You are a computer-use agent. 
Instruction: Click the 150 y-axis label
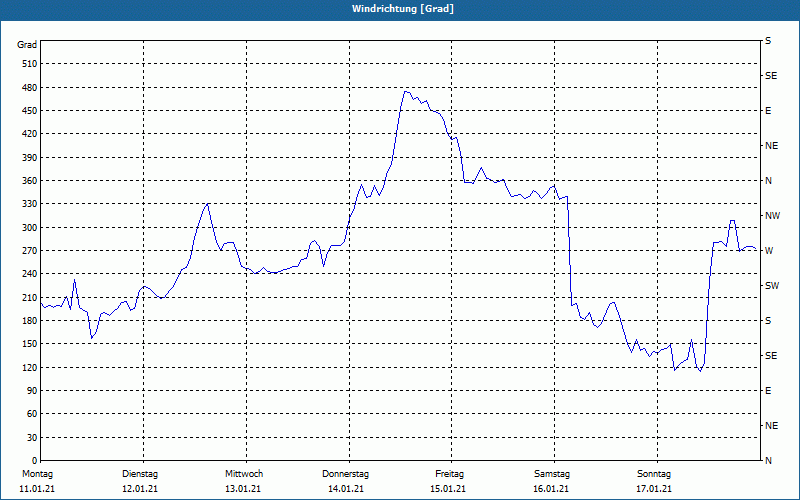[x=30, y=344]
